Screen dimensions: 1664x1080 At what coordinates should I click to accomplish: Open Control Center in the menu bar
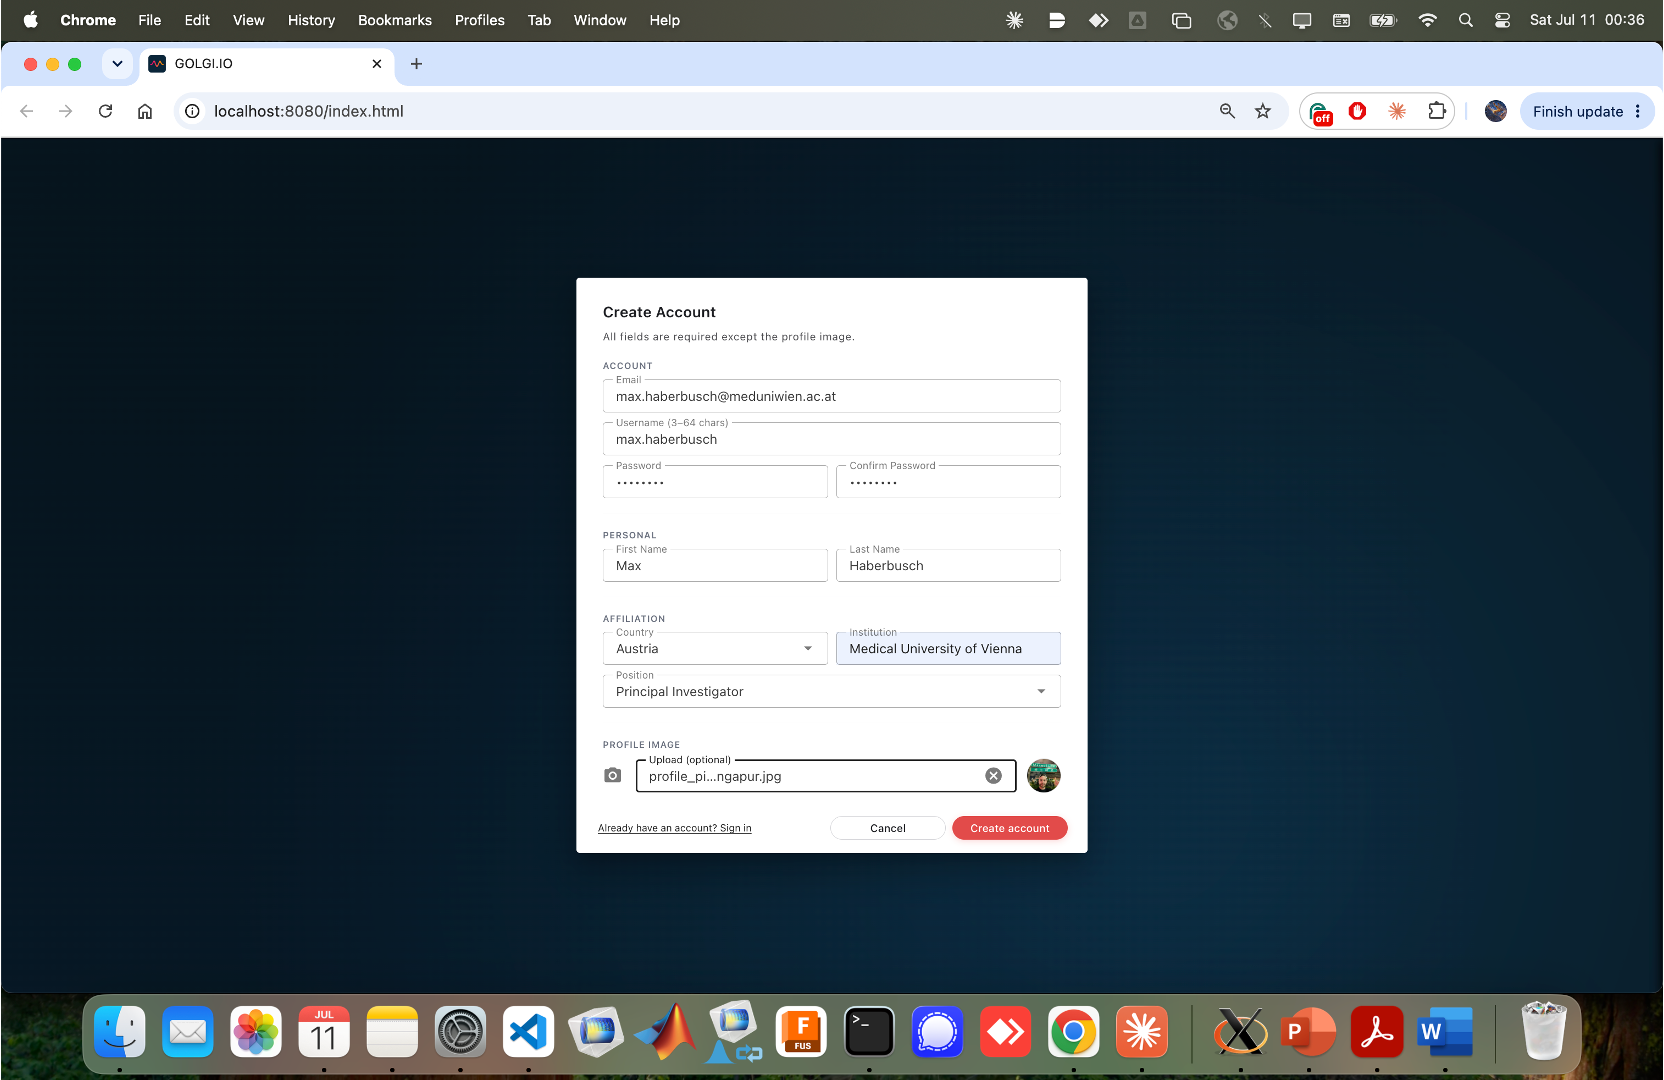coord(1502,20)
